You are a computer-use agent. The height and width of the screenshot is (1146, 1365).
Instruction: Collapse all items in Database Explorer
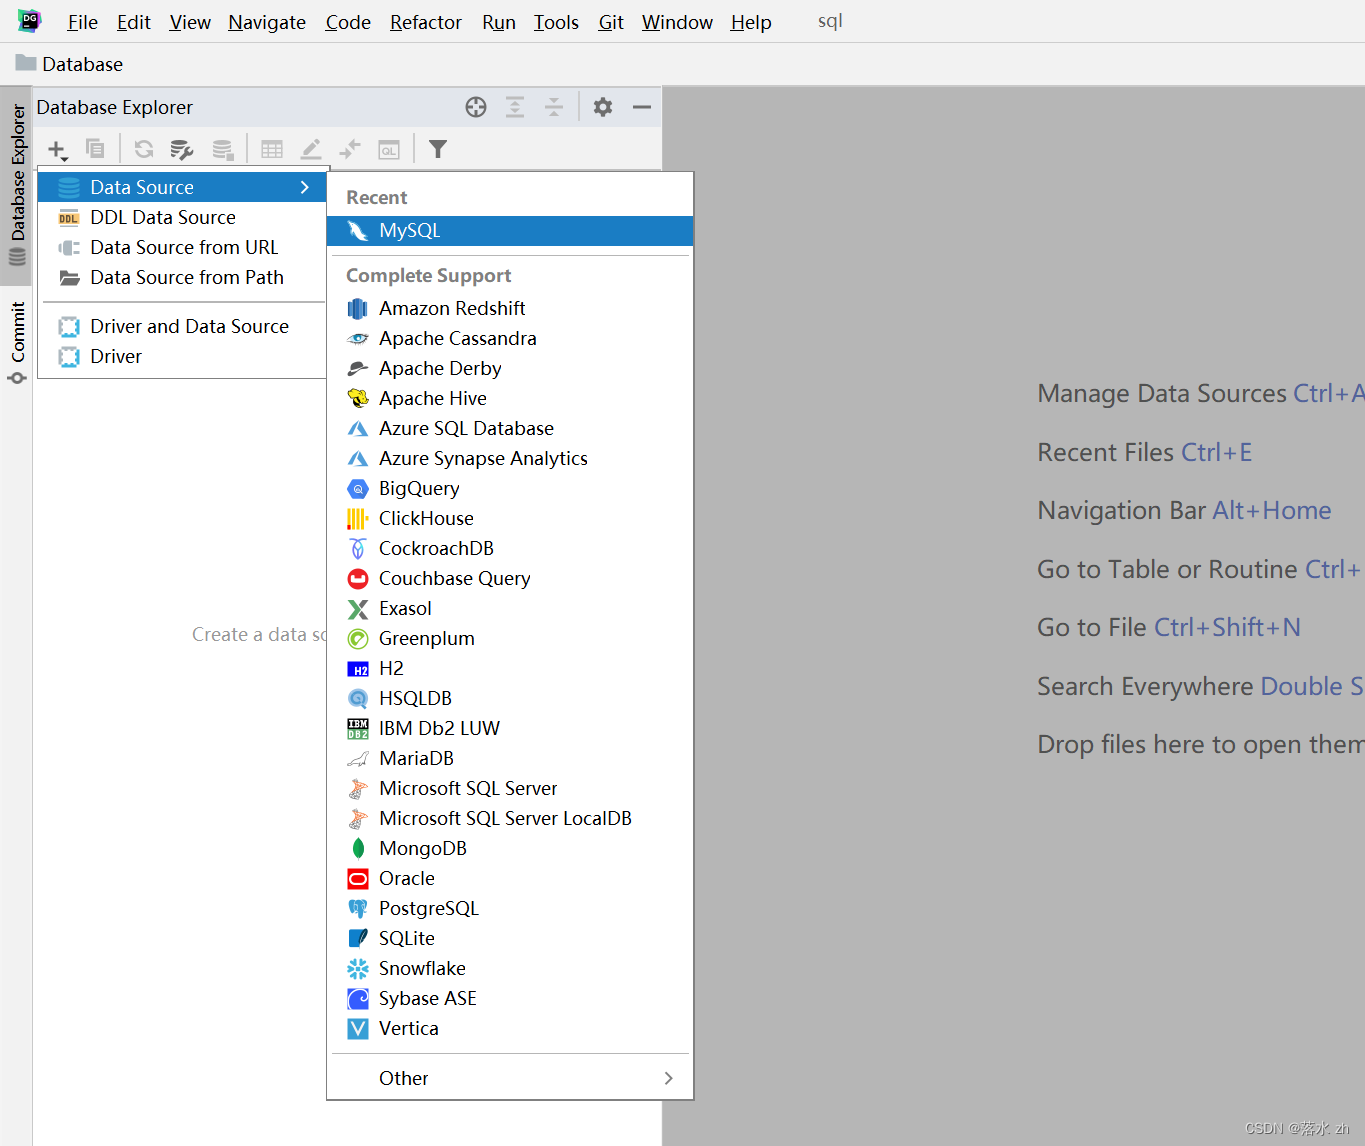pos(554,106)
